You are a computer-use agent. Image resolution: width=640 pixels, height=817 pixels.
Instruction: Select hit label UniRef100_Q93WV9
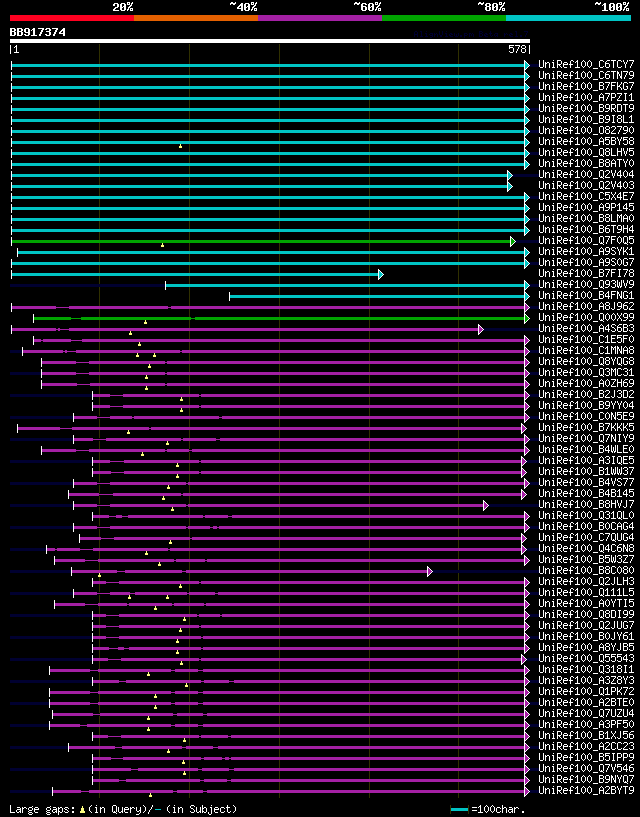(586, 284)
